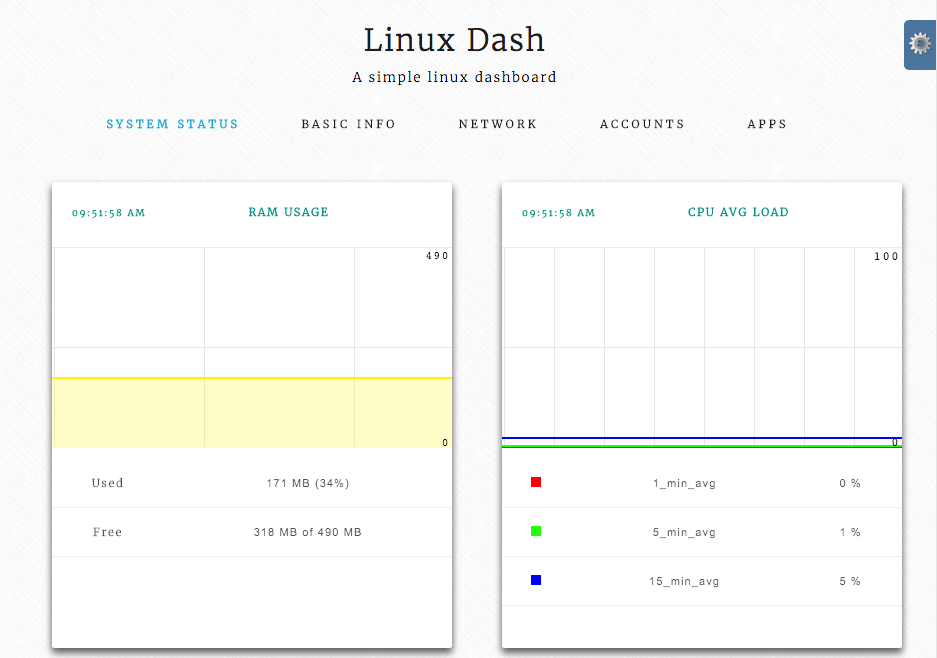Select the timestamp on the CPU panel
The image size is (937, 658).
[558, 213]
